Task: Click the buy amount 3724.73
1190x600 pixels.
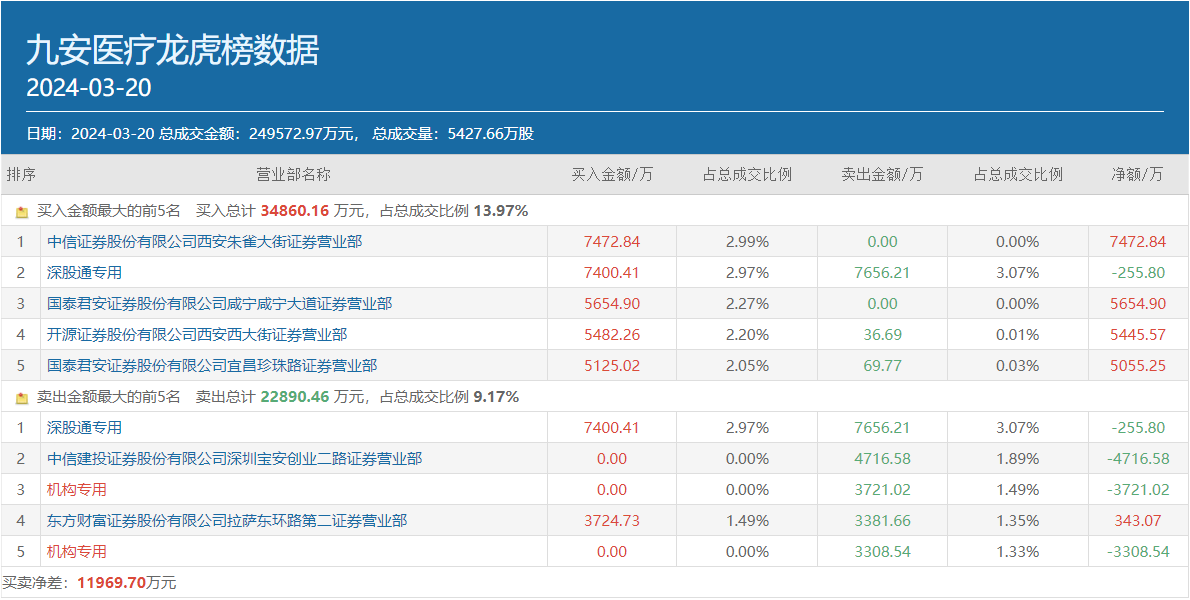Action: click(x=612, y=521)
